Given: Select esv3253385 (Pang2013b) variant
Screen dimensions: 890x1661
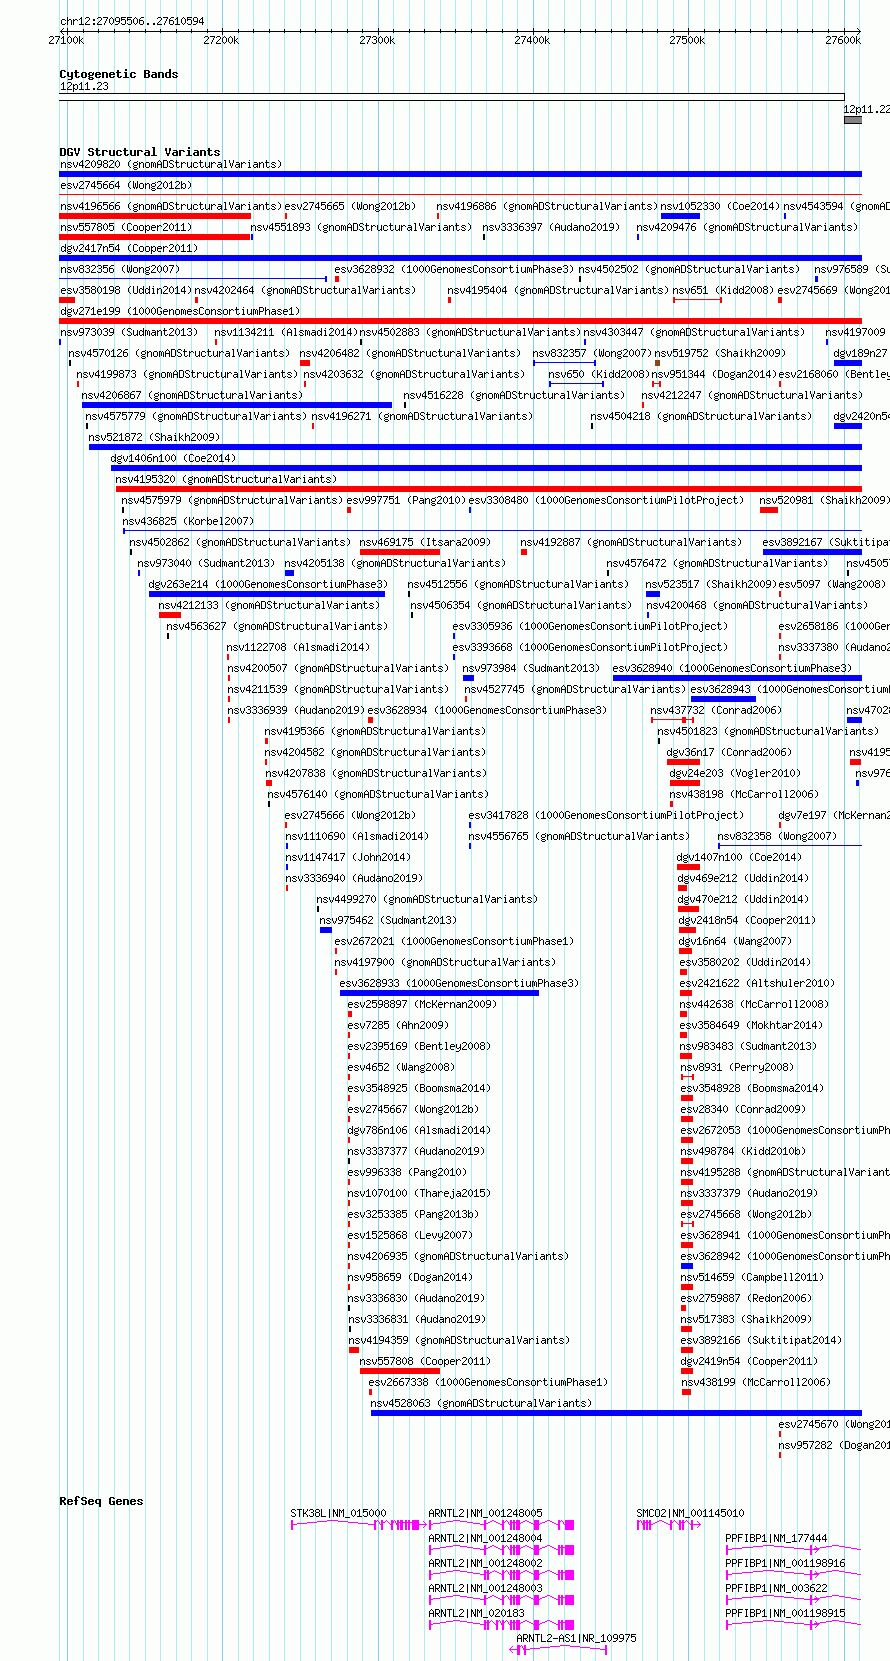Looking at the screenshot, I should [414, 1214].
